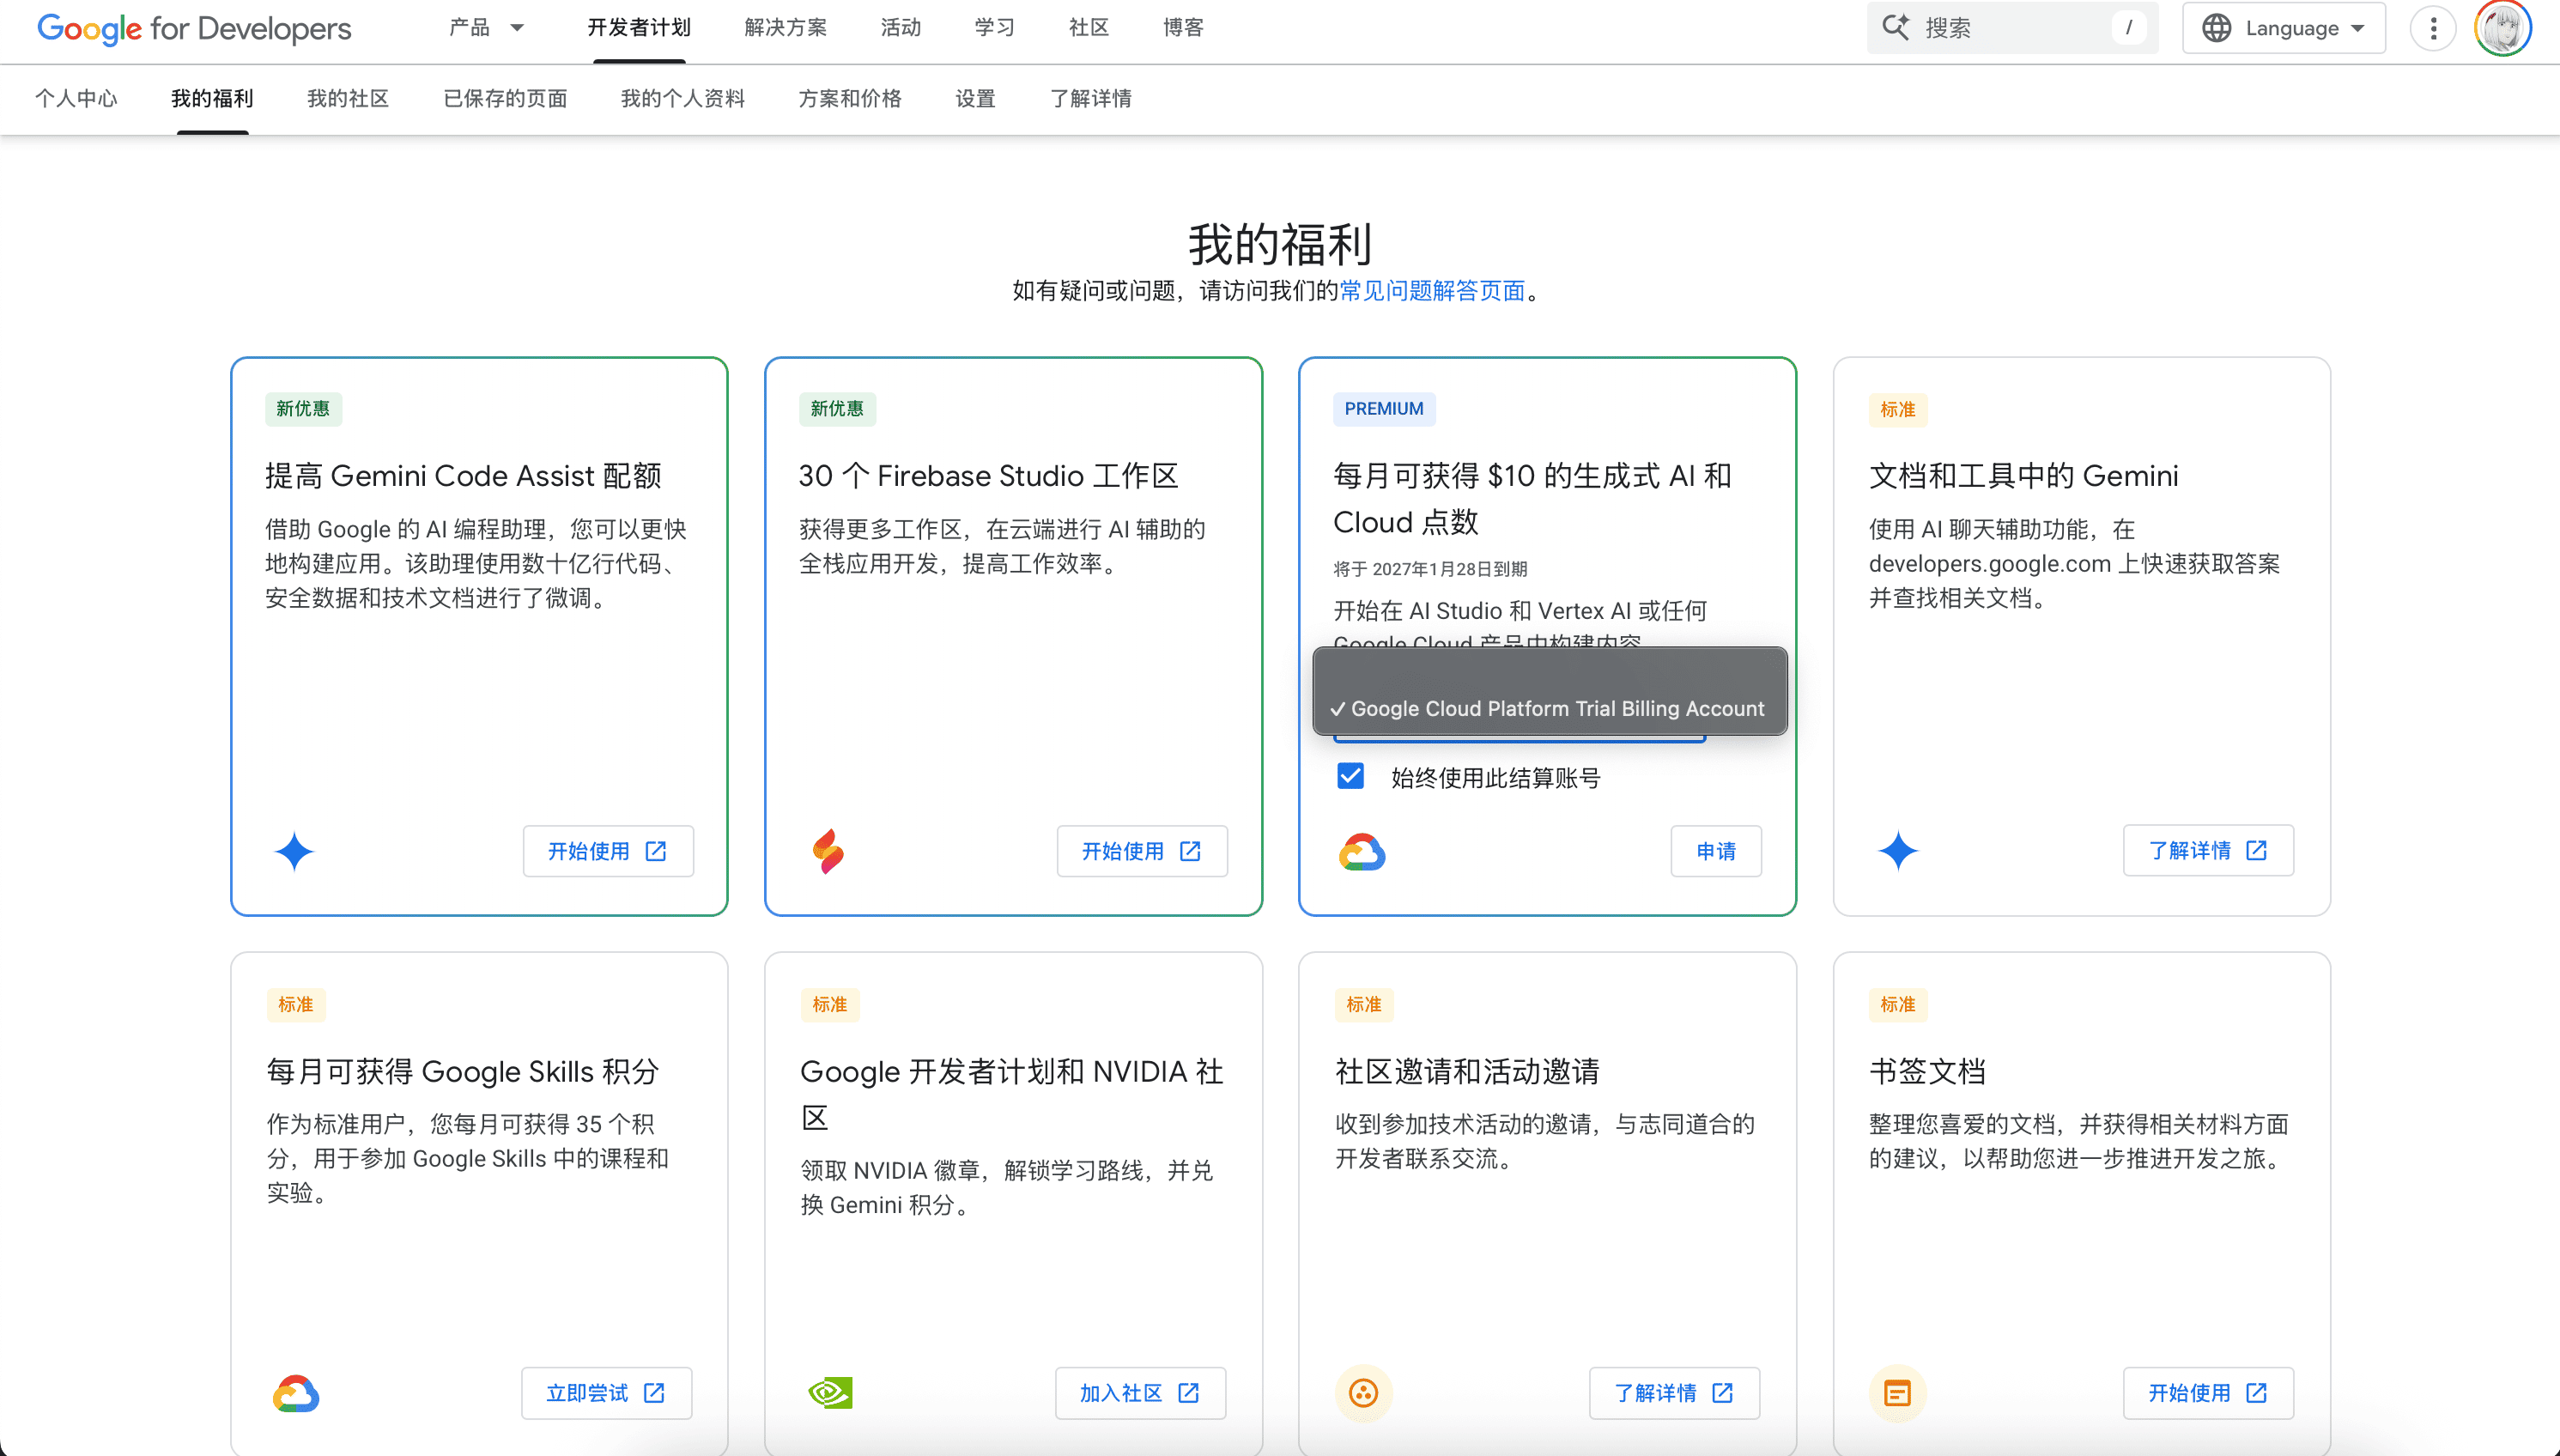The image size is (2560, 1456).
Task: Focus the 搜索 input field
Action: [x=2012, y=28]
